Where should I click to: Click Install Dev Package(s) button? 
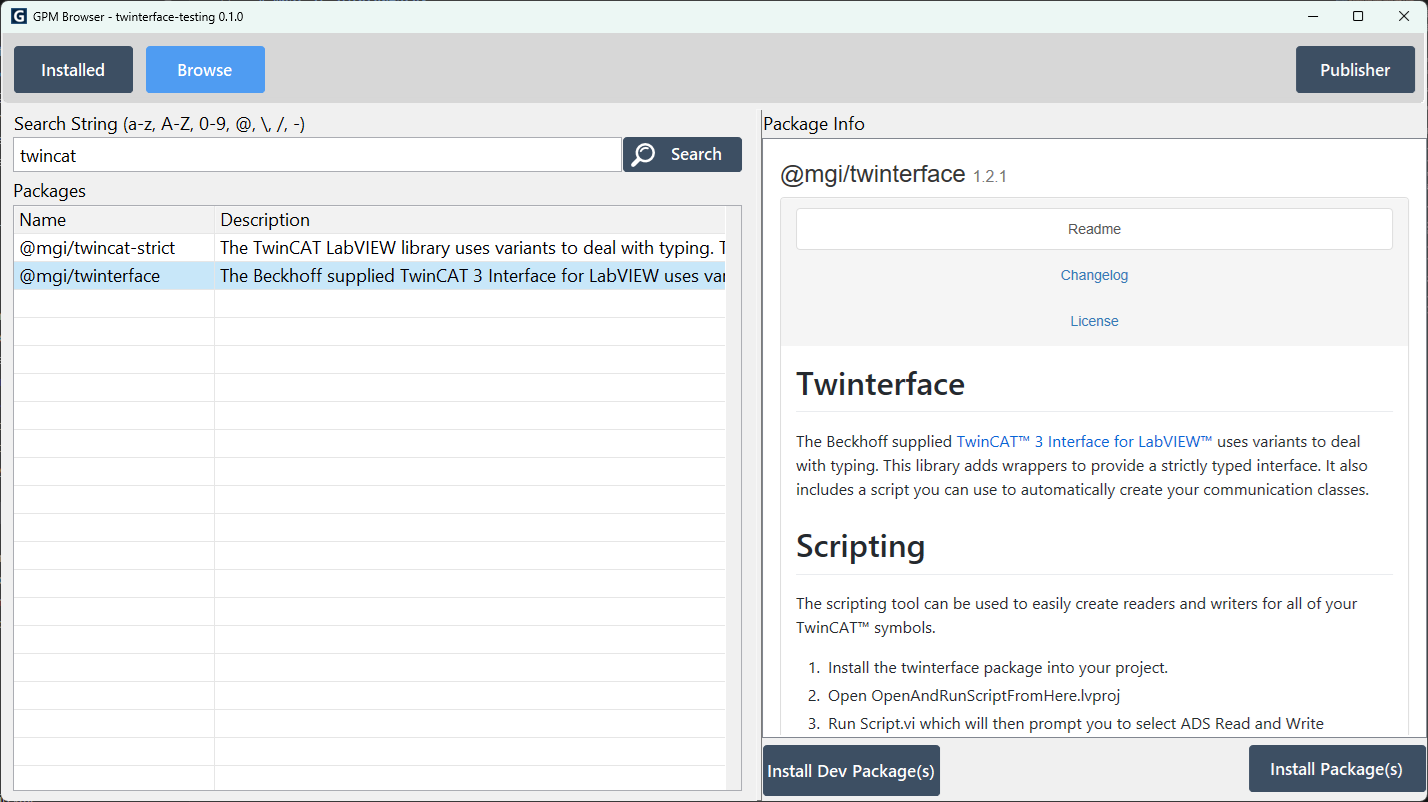(851, 771)
